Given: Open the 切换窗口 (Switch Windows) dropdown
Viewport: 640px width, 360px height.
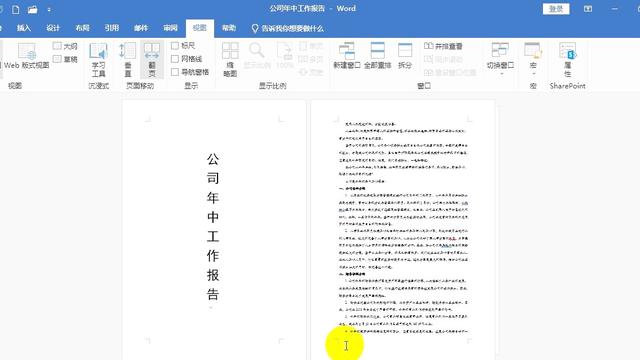Looking at the screenshot, I should click(x=500, y=60).
